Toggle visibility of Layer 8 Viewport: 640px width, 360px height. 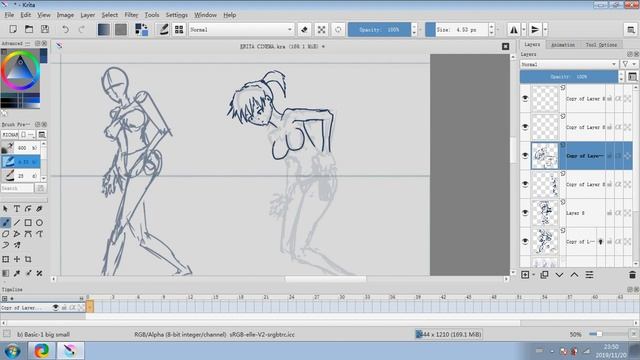click(525, 213)
